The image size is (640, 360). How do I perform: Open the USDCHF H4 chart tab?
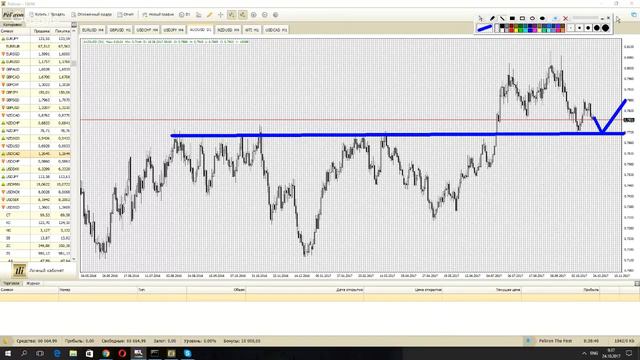pos(147,30)
